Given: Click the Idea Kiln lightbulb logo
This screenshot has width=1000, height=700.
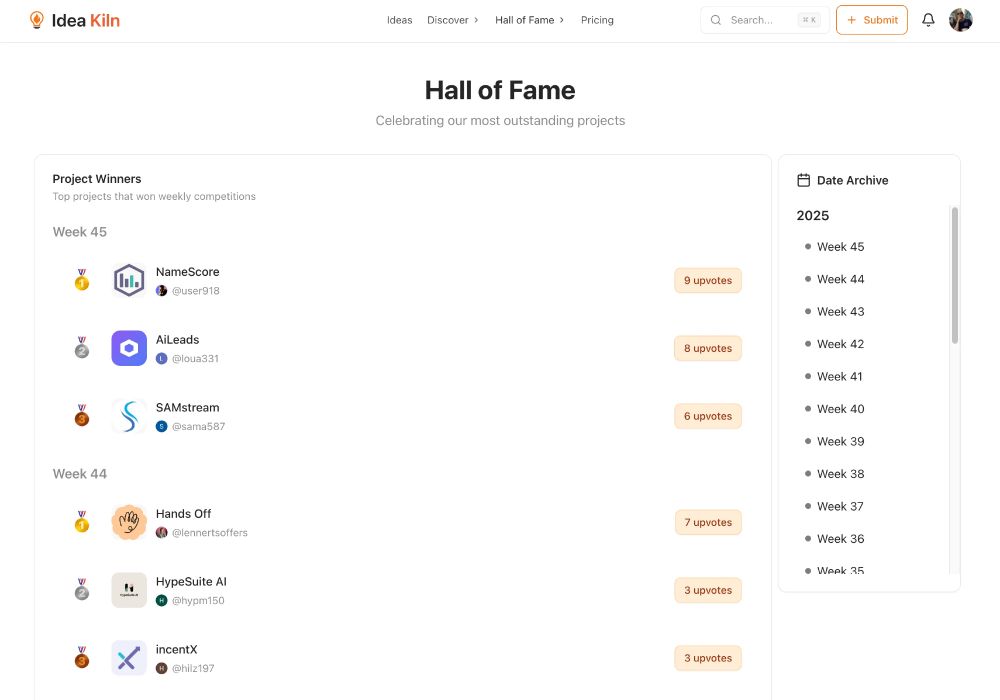Looking at the screenshot, I should (37, 20).
